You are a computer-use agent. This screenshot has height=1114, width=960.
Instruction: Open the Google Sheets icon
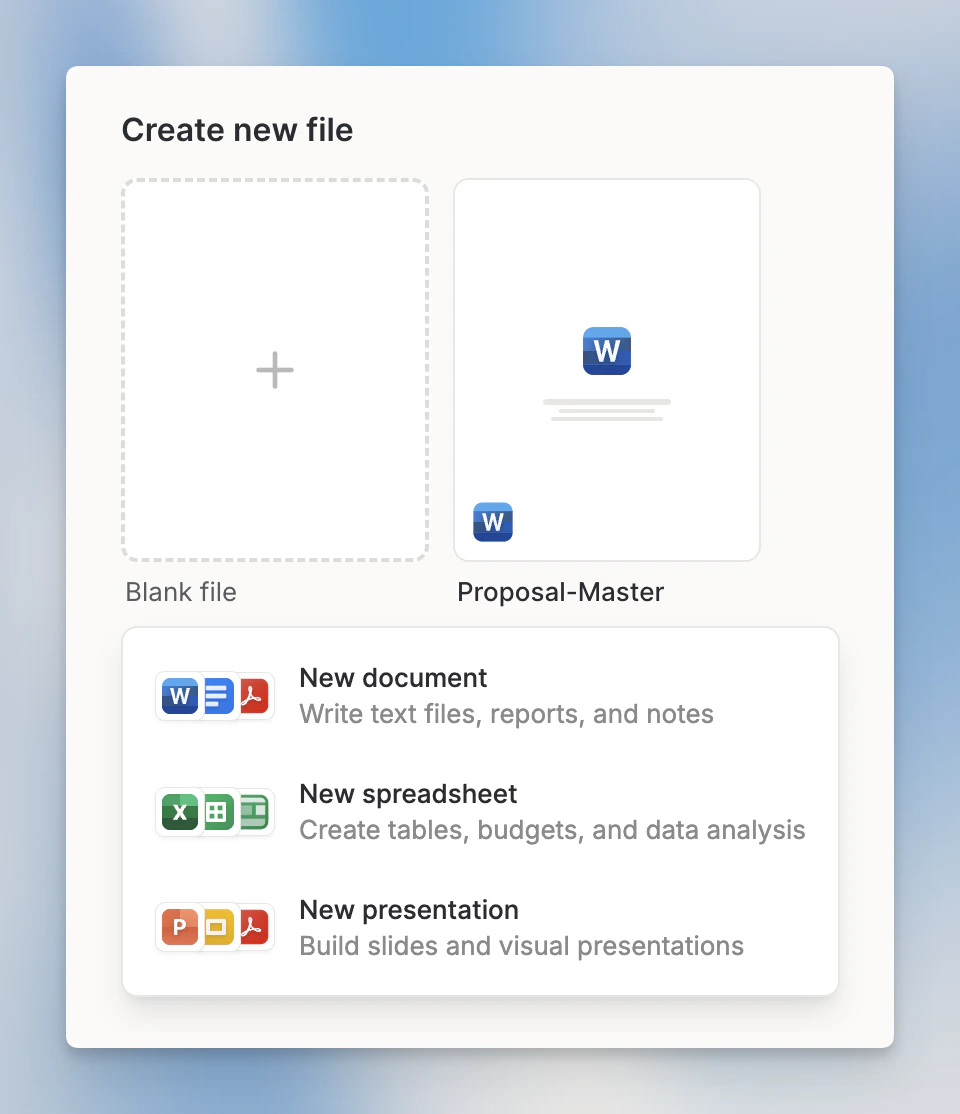[x=214, y=811]
